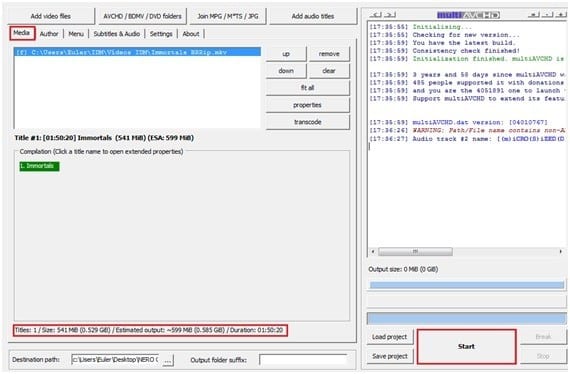Image resolution: width=570 pixels, height=374 pixels.
Task: Click the 'Destination path:' label
Action: click(36, 360)
